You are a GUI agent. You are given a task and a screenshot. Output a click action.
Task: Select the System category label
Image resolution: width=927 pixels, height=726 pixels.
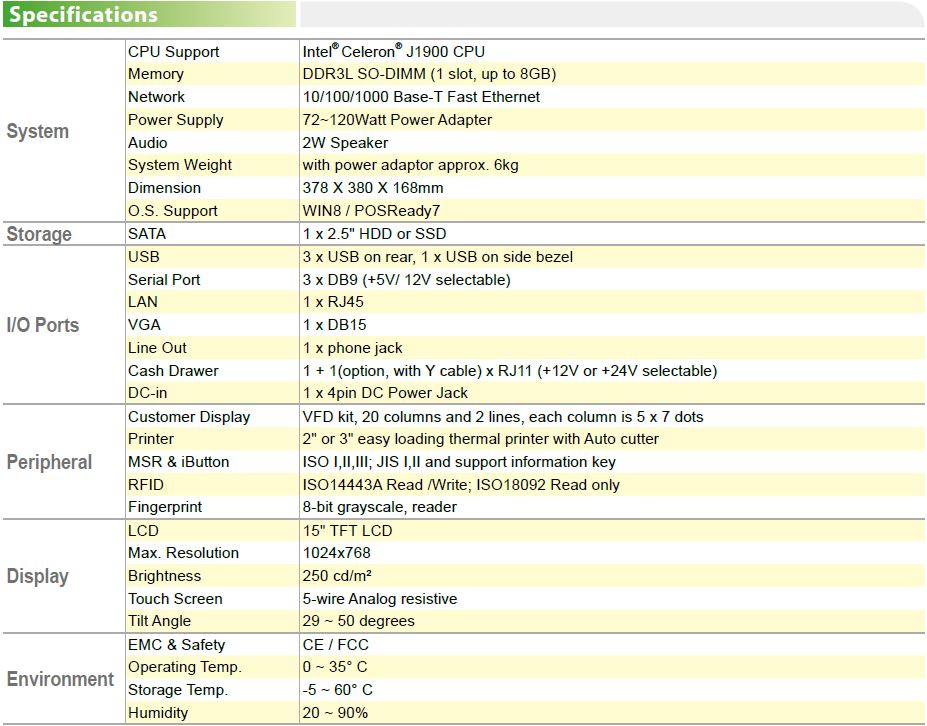(x=37, y=131)
